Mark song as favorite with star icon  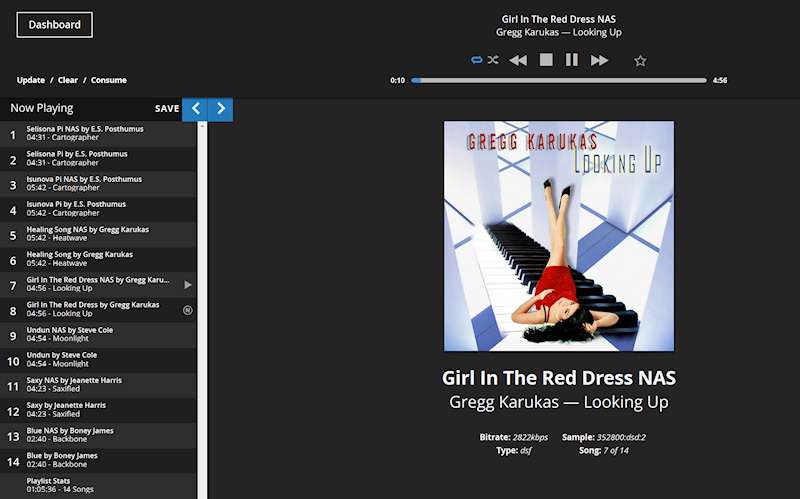click(x=640, y=61)
